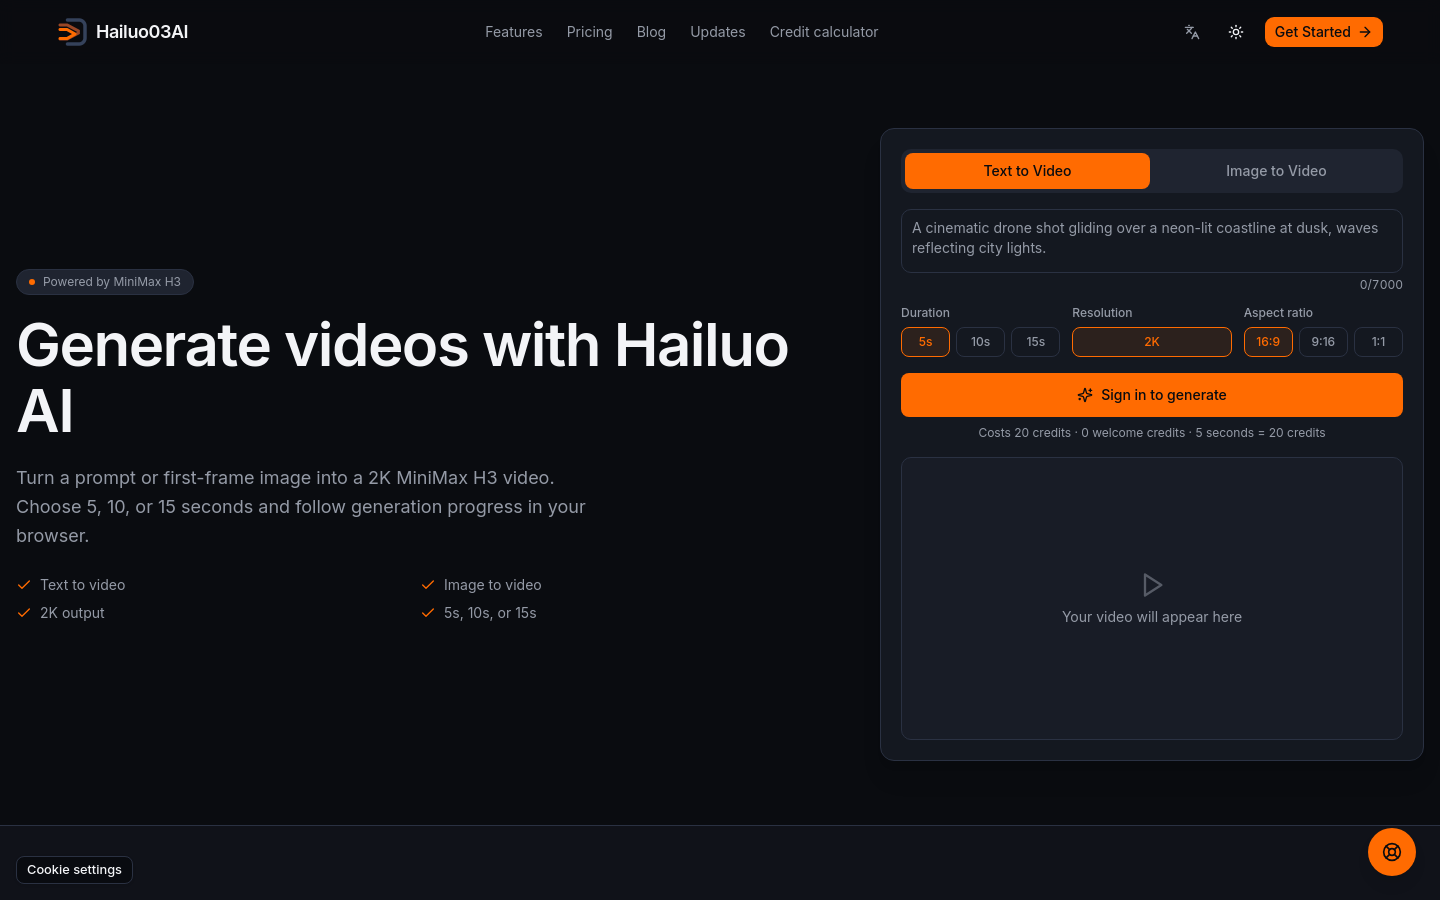Click Sign in to generate button
Screen dimensions: 1440x900
tap(1152, 395)
